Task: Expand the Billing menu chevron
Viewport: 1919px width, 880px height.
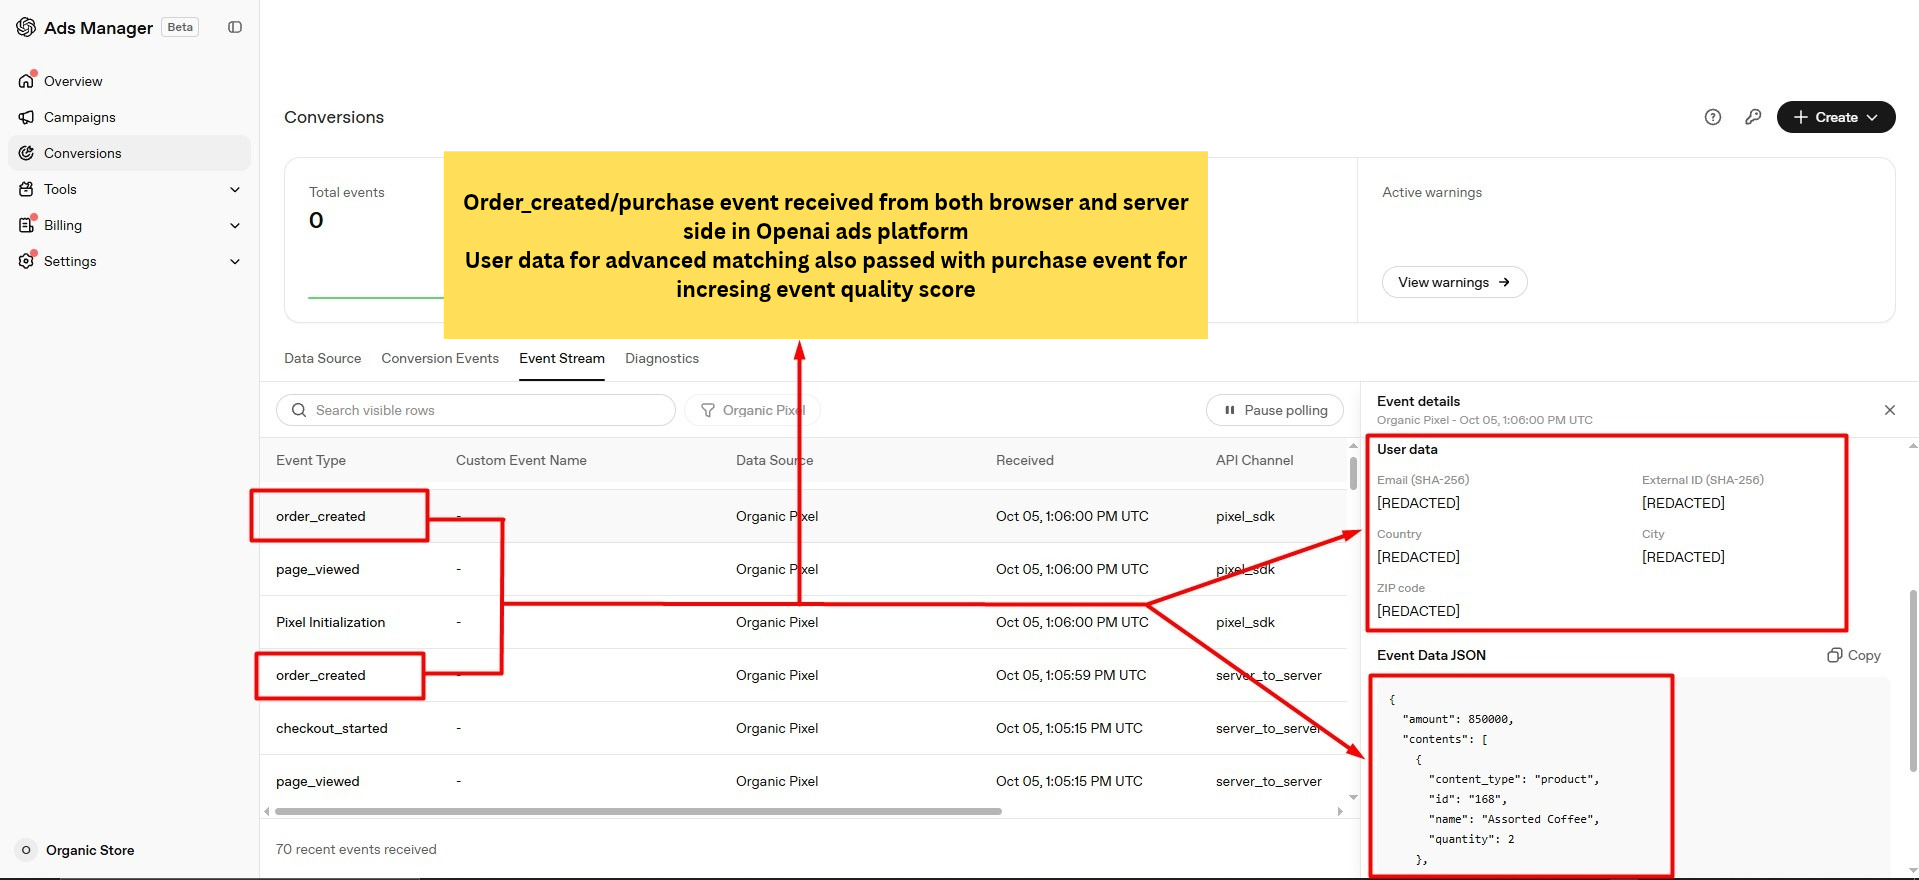Action: pyautogui.click(x=235, y=225)
